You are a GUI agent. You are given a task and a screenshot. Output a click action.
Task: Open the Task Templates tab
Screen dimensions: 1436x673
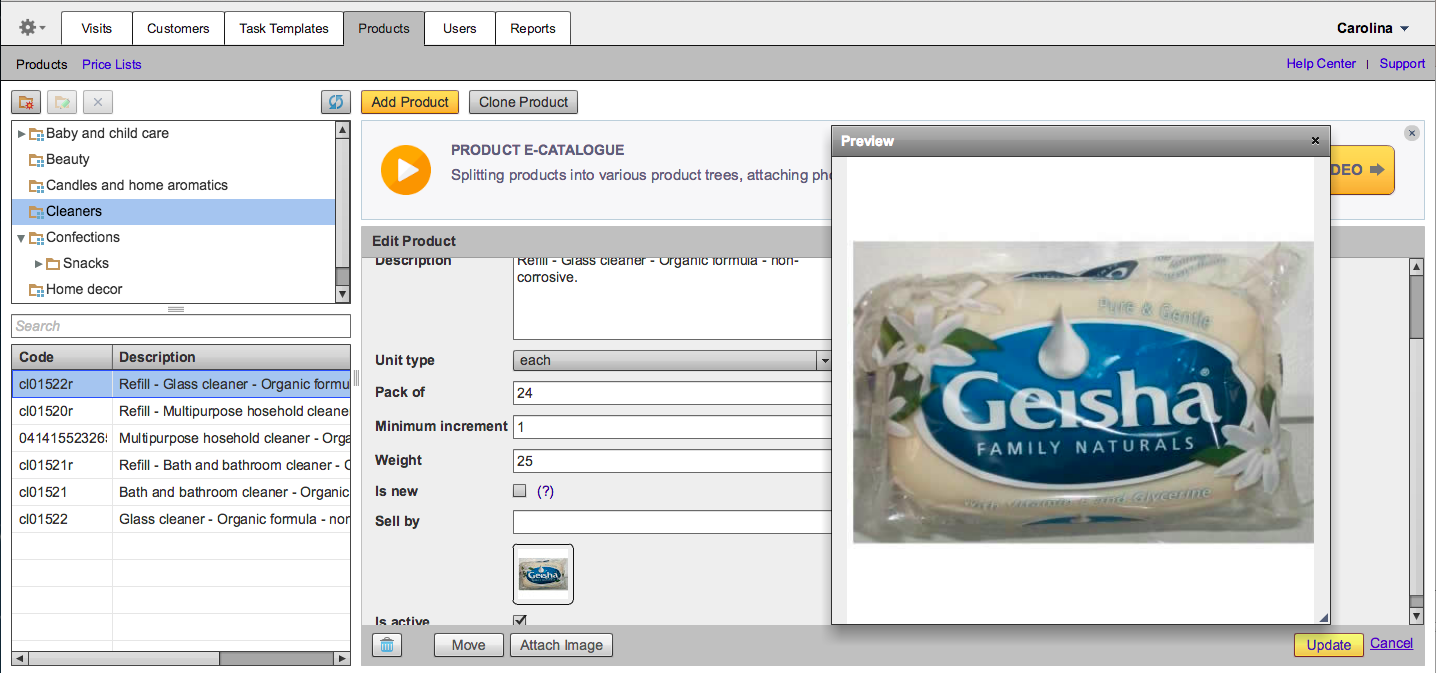(284, 28)
